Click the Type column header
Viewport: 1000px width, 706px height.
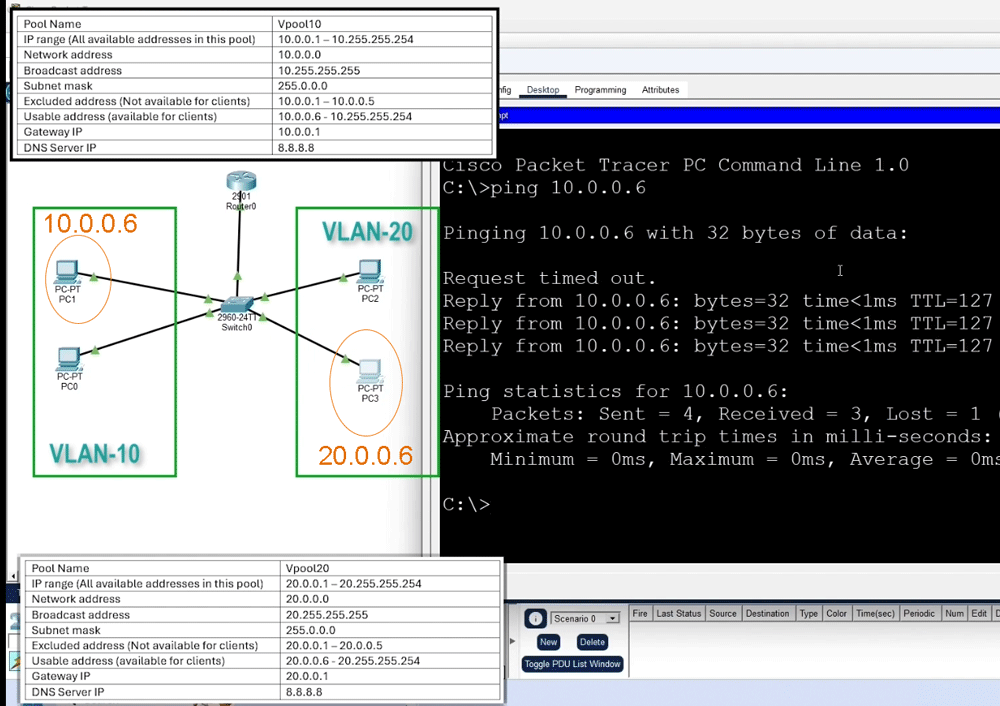click(809, 614)
